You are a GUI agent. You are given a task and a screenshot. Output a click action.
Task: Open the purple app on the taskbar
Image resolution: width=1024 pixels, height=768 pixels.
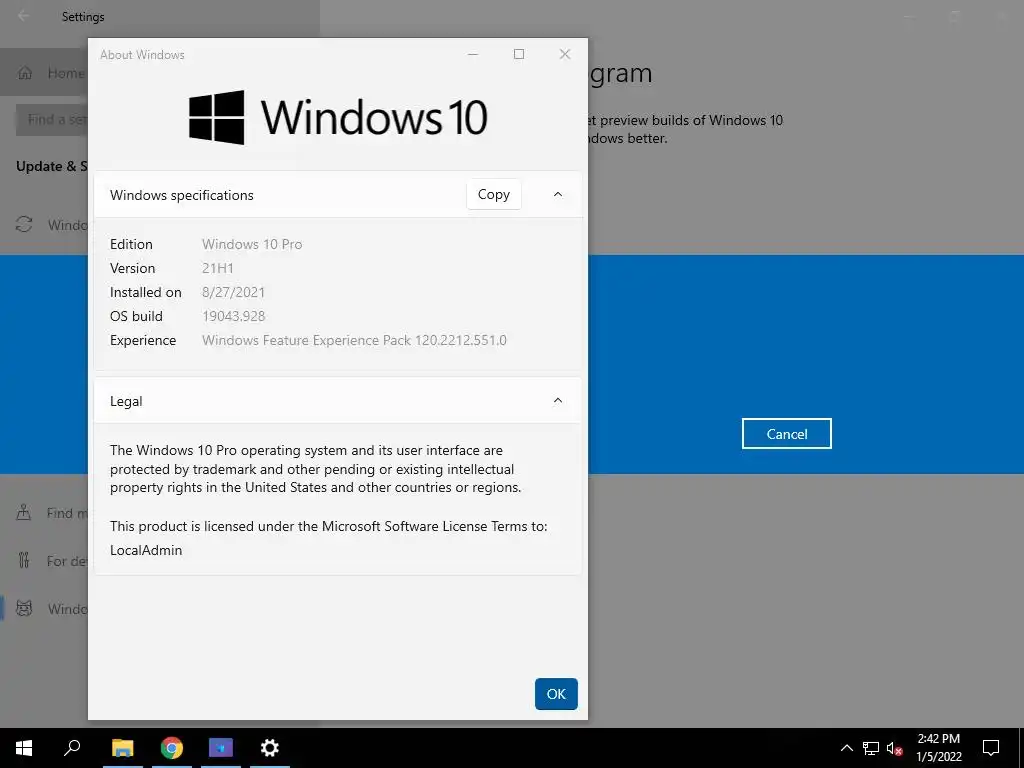pyautogui.click(x=221, y=748)
